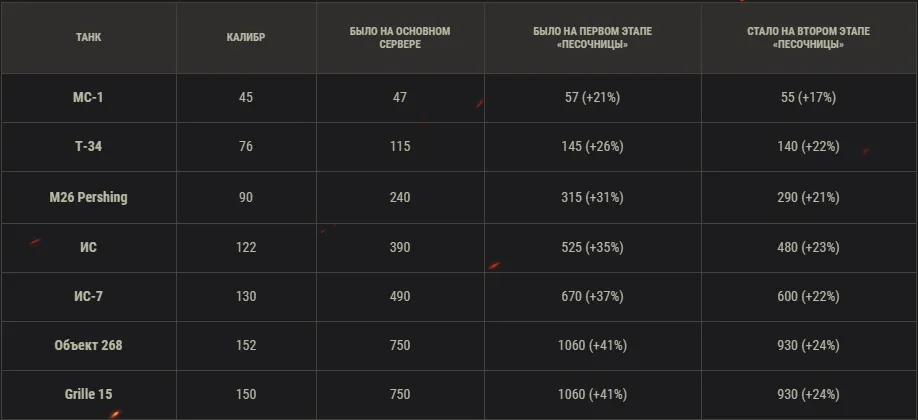
Task: Click the 57 (+21%) value cell
Action: [592, 97]
